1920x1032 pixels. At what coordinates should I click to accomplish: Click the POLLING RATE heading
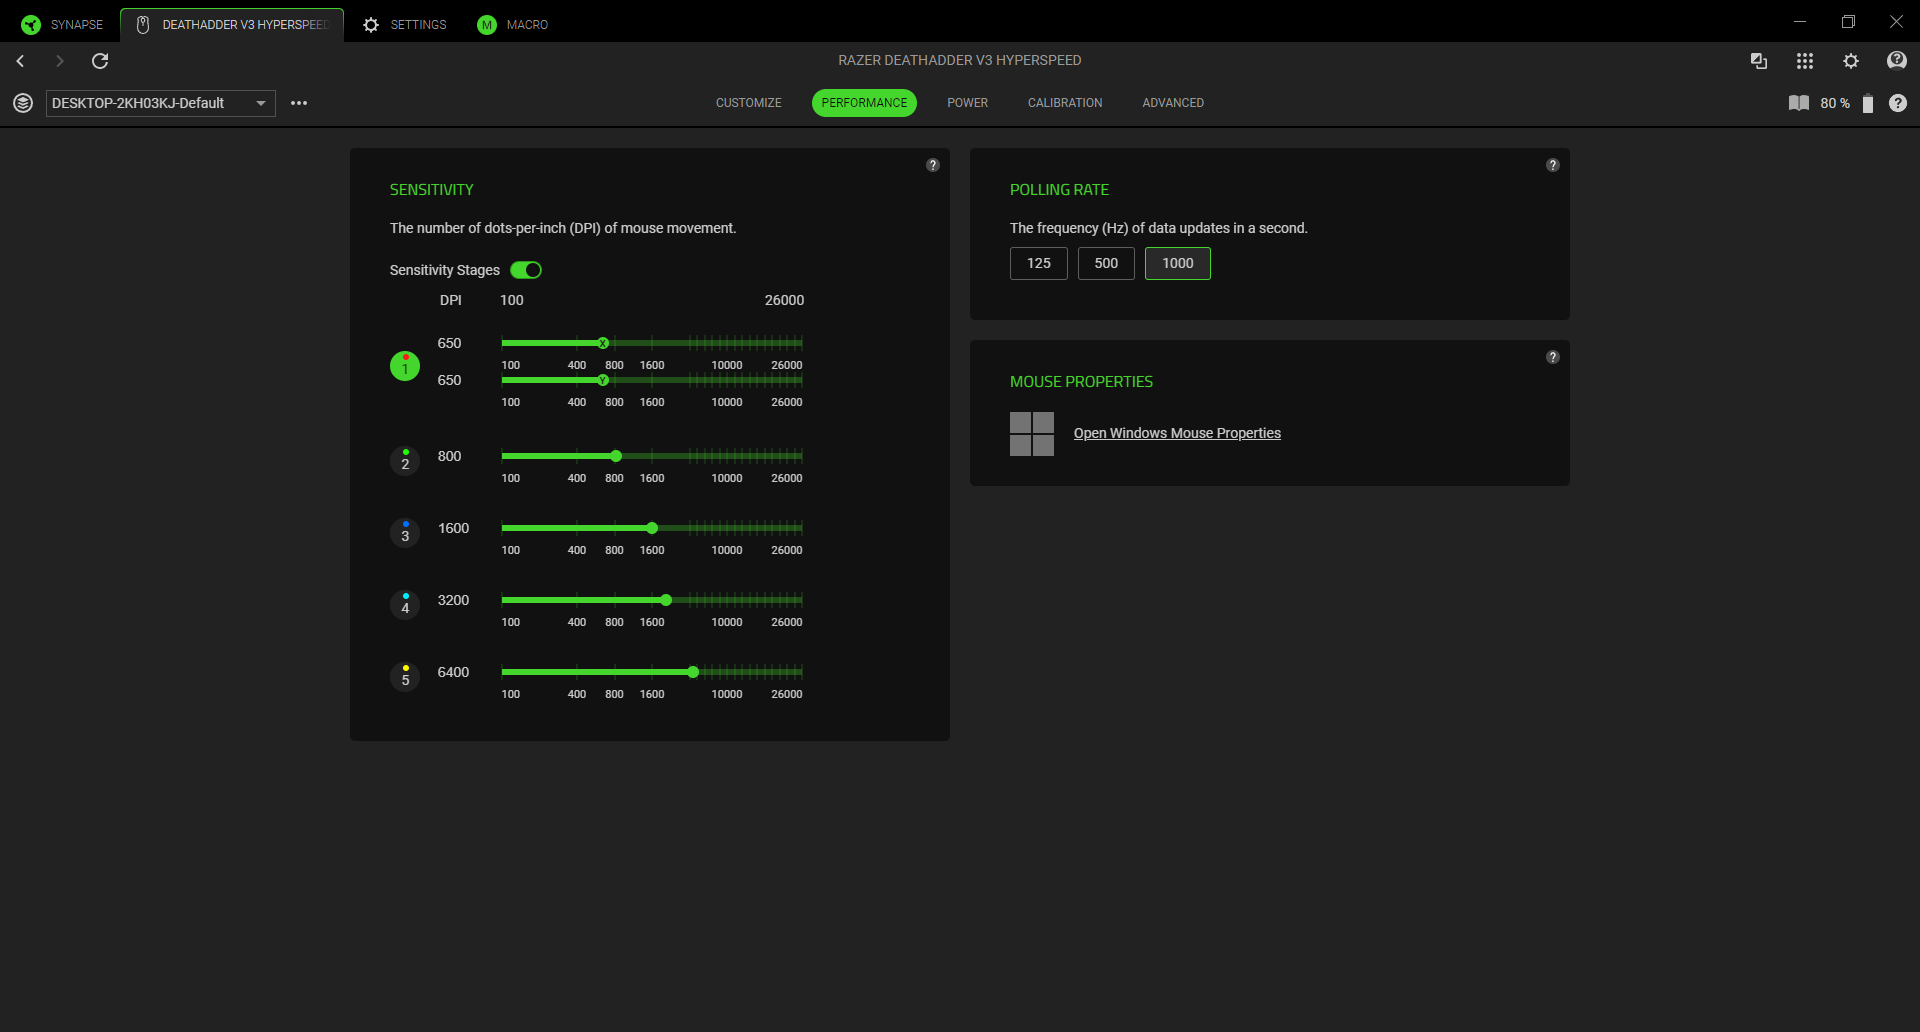point(1059,190)
